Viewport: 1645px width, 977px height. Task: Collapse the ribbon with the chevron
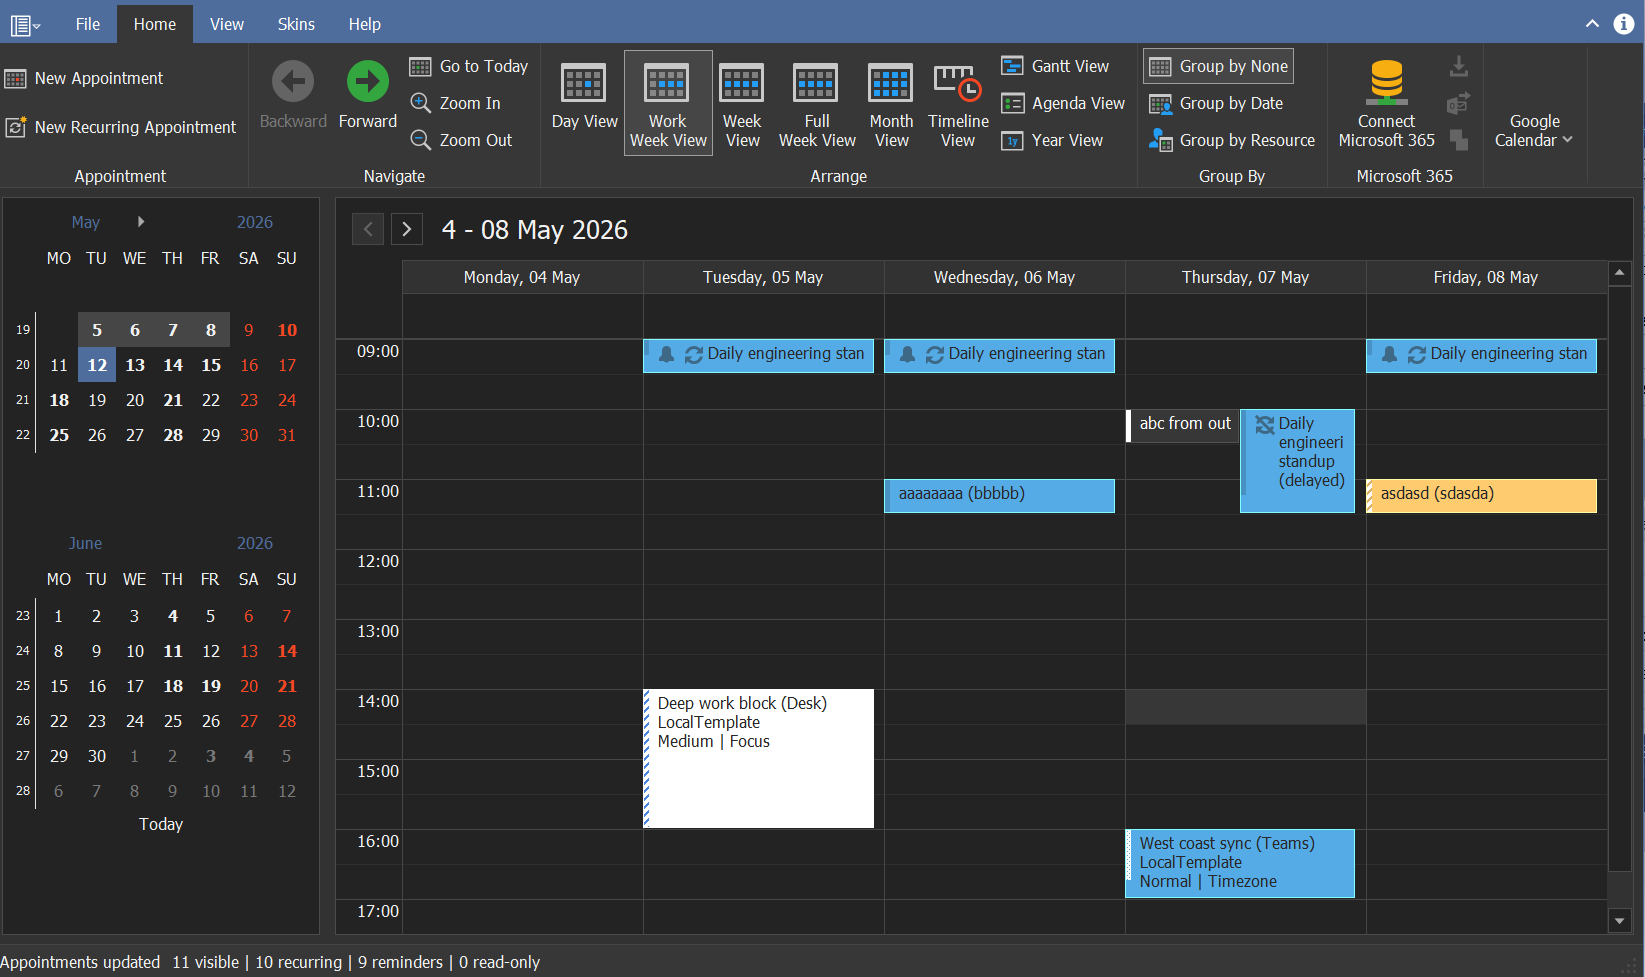(x=1592, y=24)
